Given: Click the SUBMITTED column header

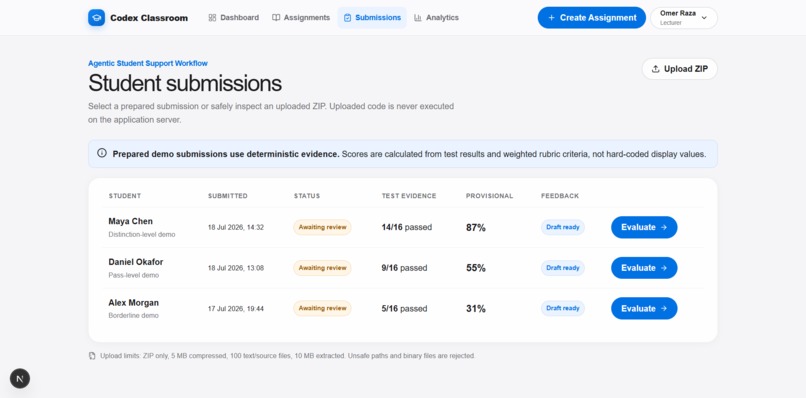Looking at the screenshot, I should tap(228, 196).
